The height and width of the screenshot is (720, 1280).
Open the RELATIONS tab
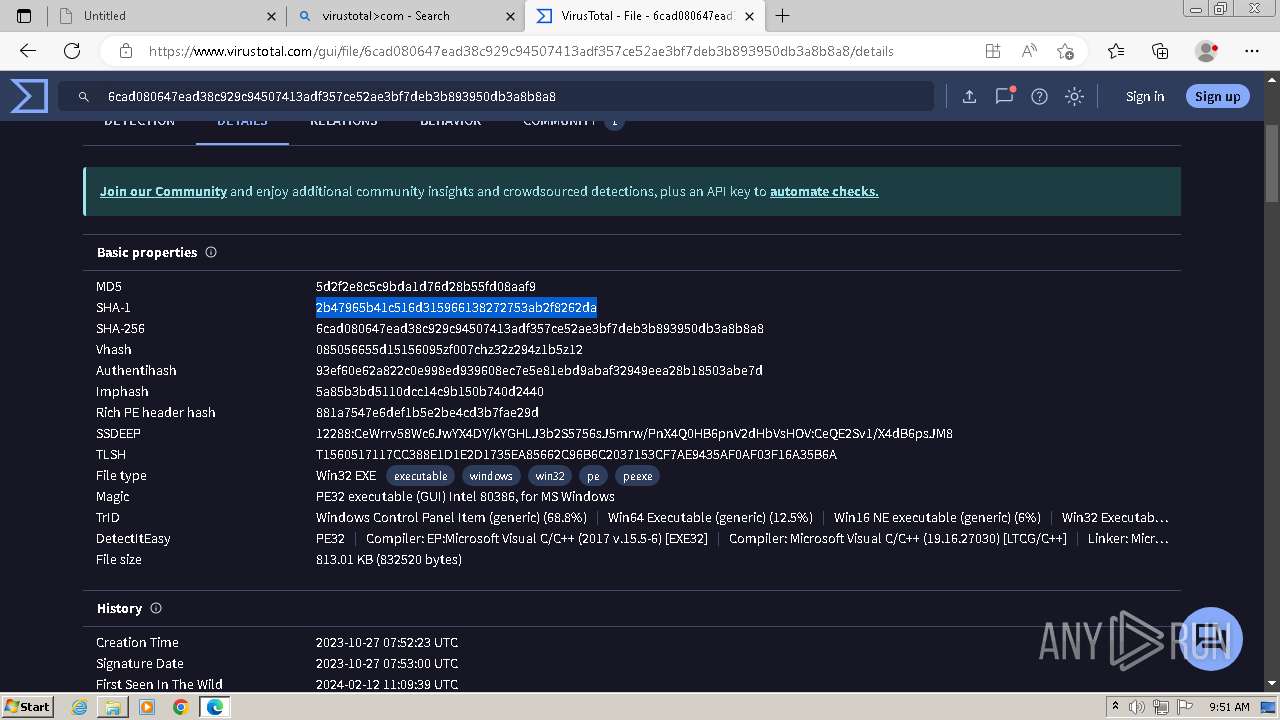(x=343, y=122)
